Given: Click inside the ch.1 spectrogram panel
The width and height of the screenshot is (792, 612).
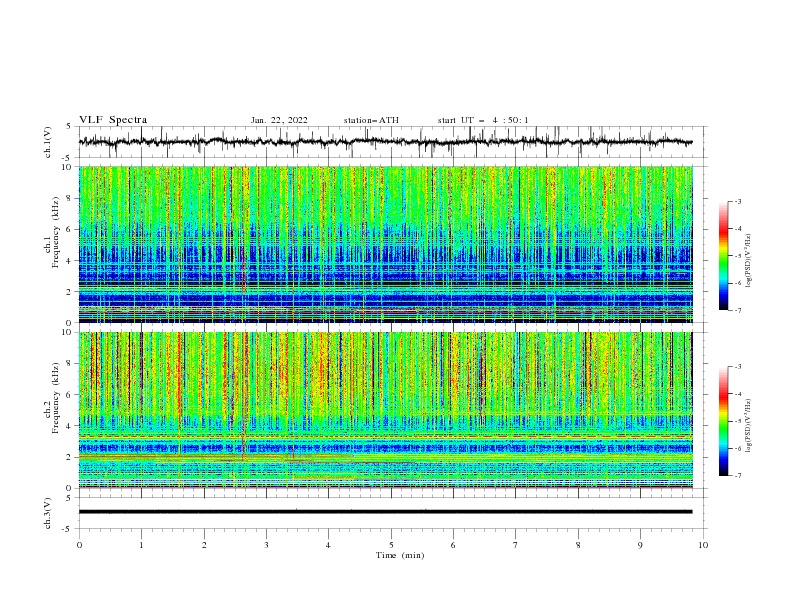Looking at the screenshot, I should tap(385, 244).
